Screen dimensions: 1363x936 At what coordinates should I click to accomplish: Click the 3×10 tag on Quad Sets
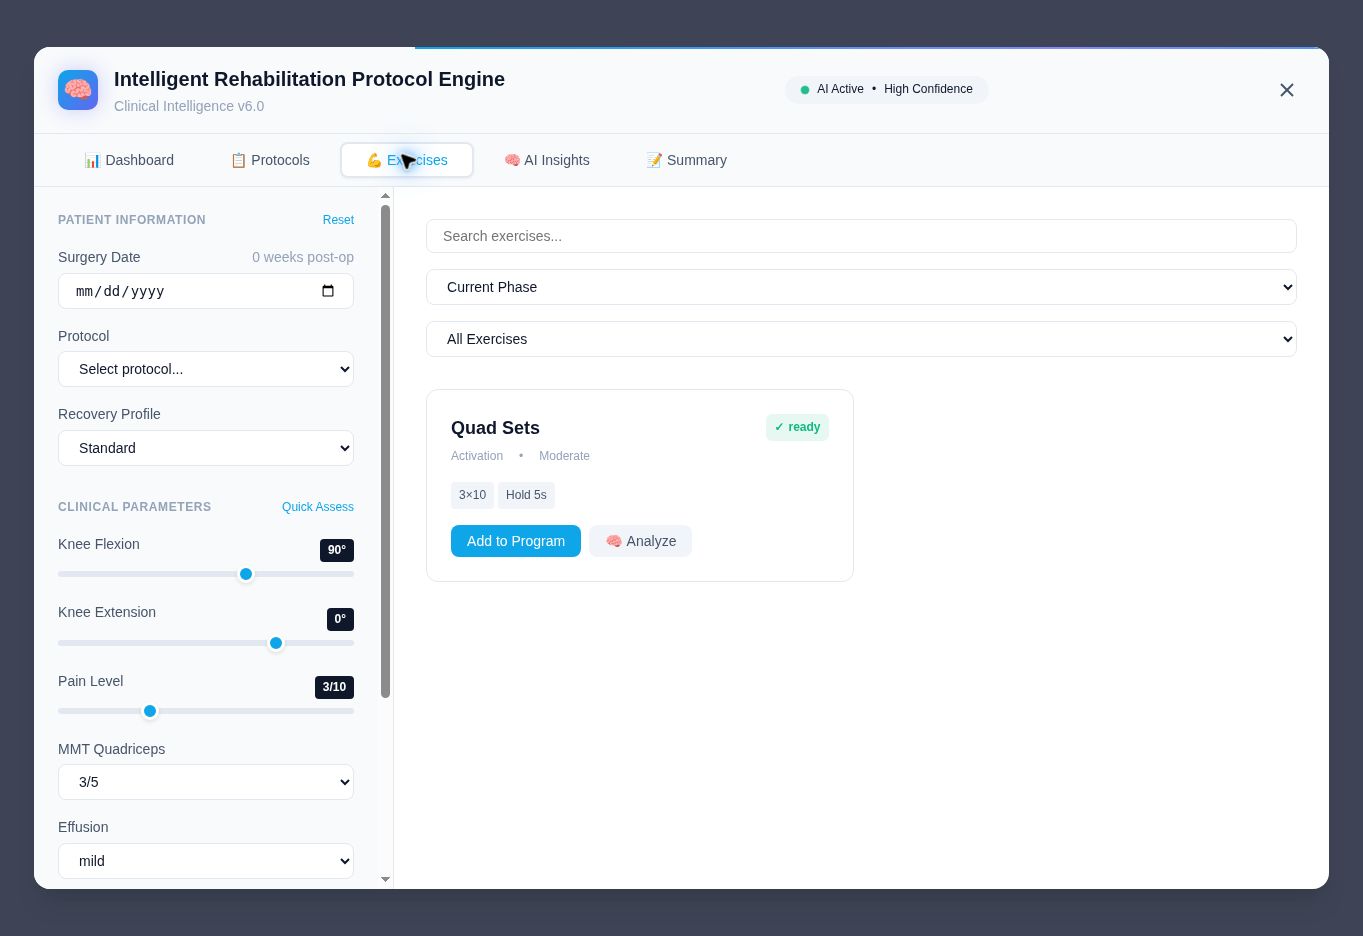[472, 495]
